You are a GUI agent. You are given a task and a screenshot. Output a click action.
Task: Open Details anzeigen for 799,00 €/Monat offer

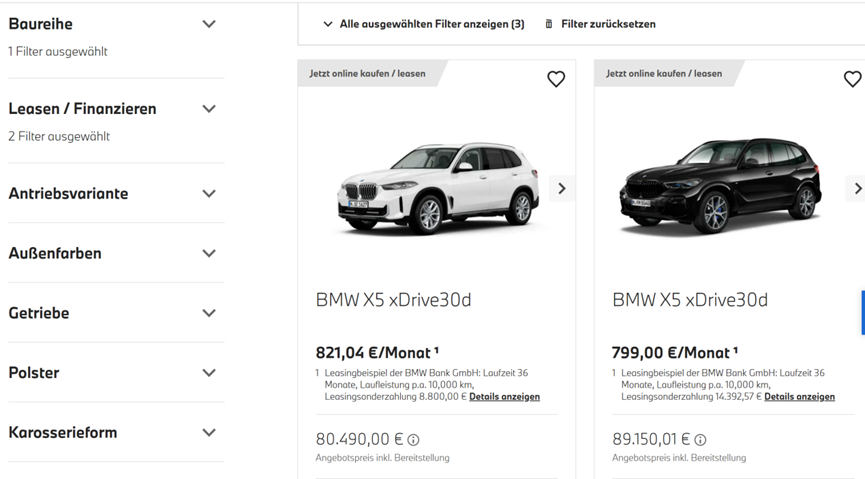[799, 397]
